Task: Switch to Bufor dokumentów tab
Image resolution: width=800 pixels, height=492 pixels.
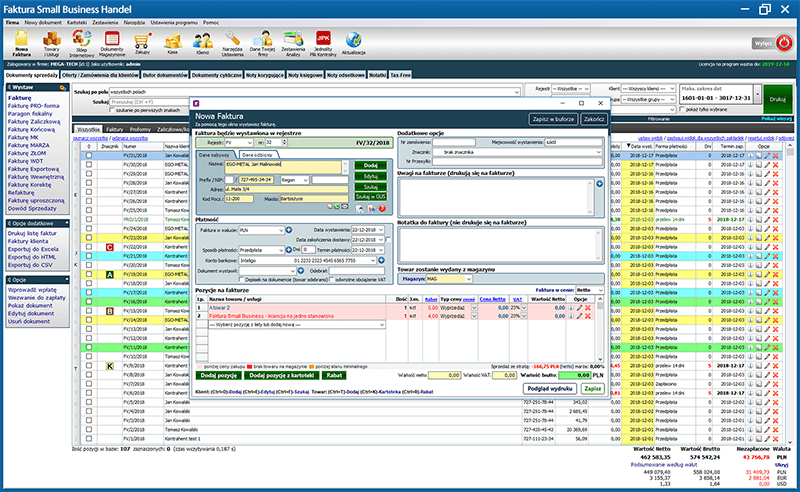Action: coord(165,75)
